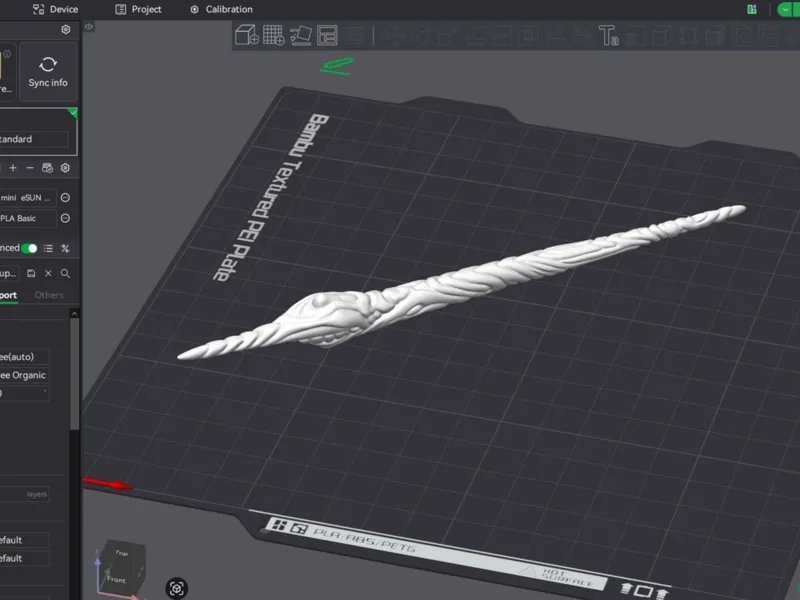Click the input field labeled 'layers'
Viewport: 800px width, 600px height.
(24, 494)
